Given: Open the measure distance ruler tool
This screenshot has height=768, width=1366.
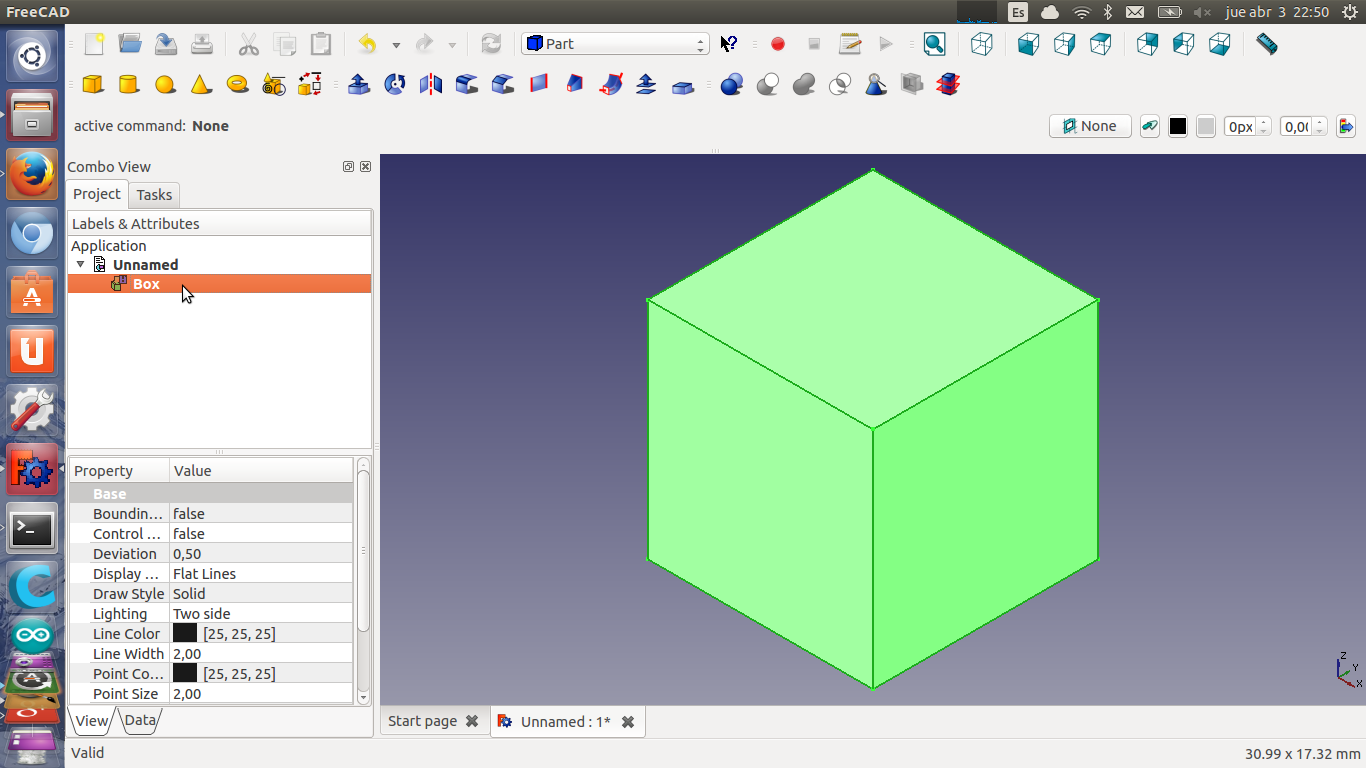Looking at the screenshot, I should click(1267, 44).
